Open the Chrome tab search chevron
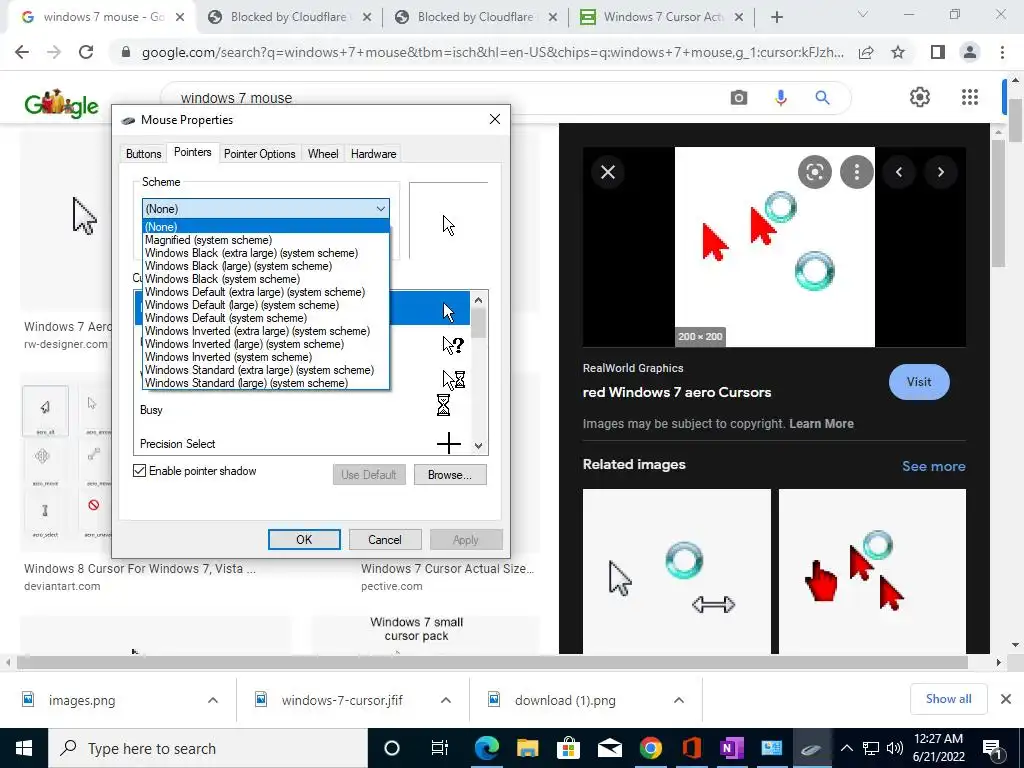Image resolution: width=1024 pixels, height=768 pixels. (863, 14)
